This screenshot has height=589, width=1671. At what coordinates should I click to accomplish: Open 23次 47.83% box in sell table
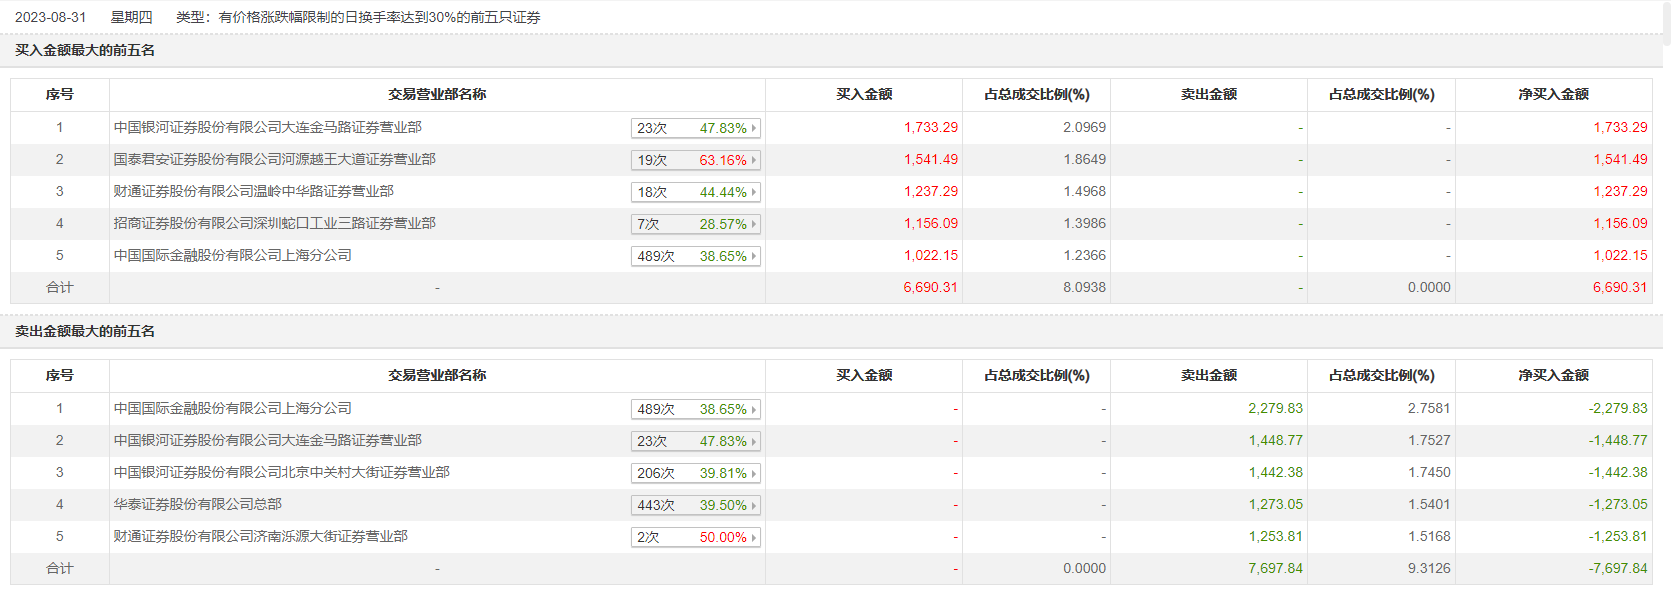click(696, 441)
